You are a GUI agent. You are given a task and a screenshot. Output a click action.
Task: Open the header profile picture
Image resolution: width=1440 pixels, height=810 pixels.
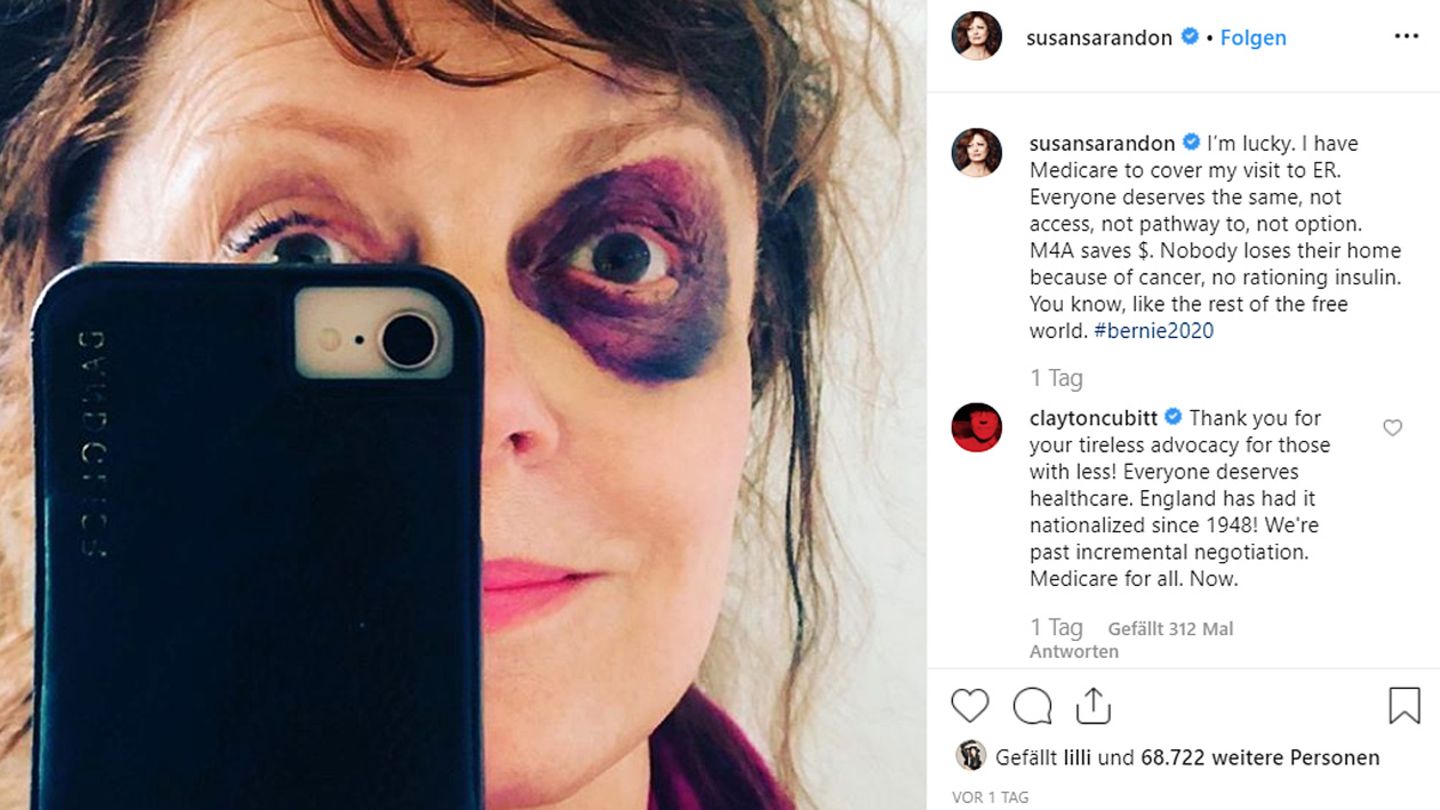point(977,37)
